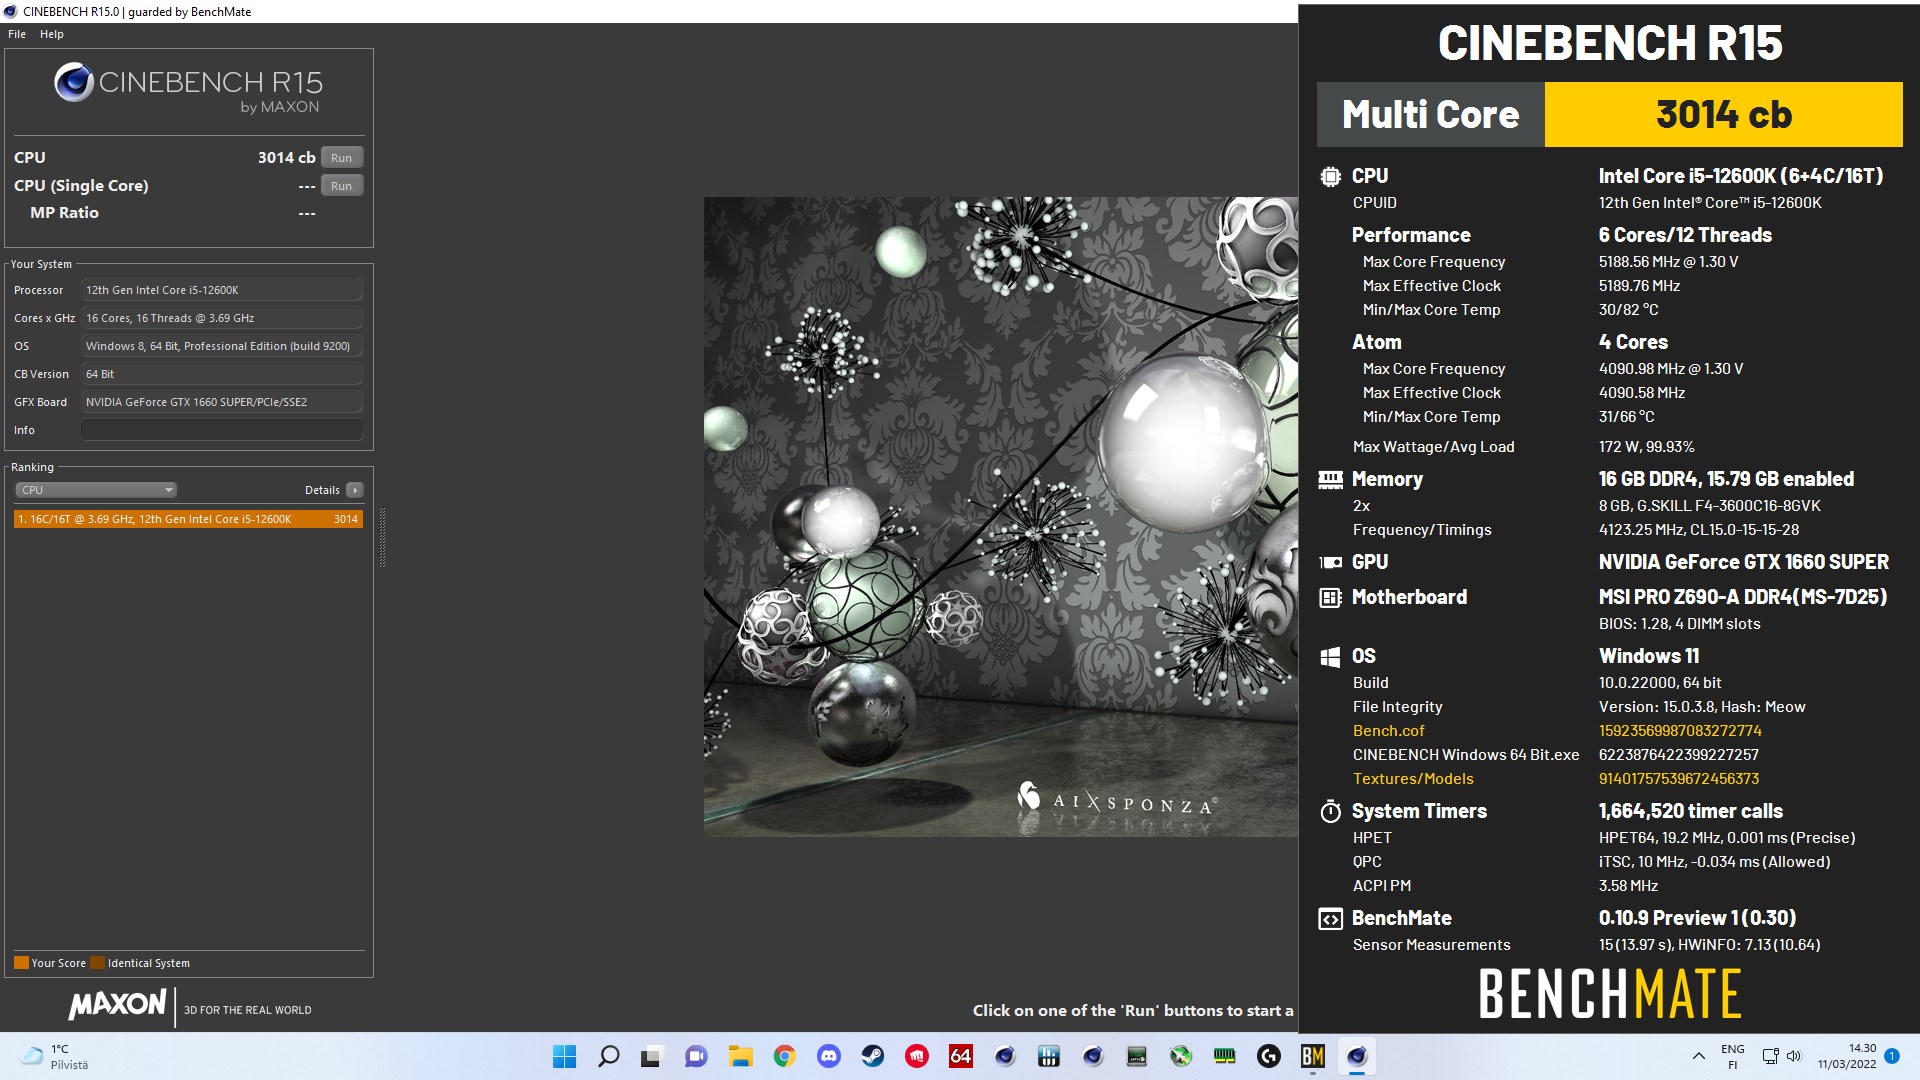
Task: Run the multi-core CPU benchmark
Action: pyautogui.click(x=342, y=158)
